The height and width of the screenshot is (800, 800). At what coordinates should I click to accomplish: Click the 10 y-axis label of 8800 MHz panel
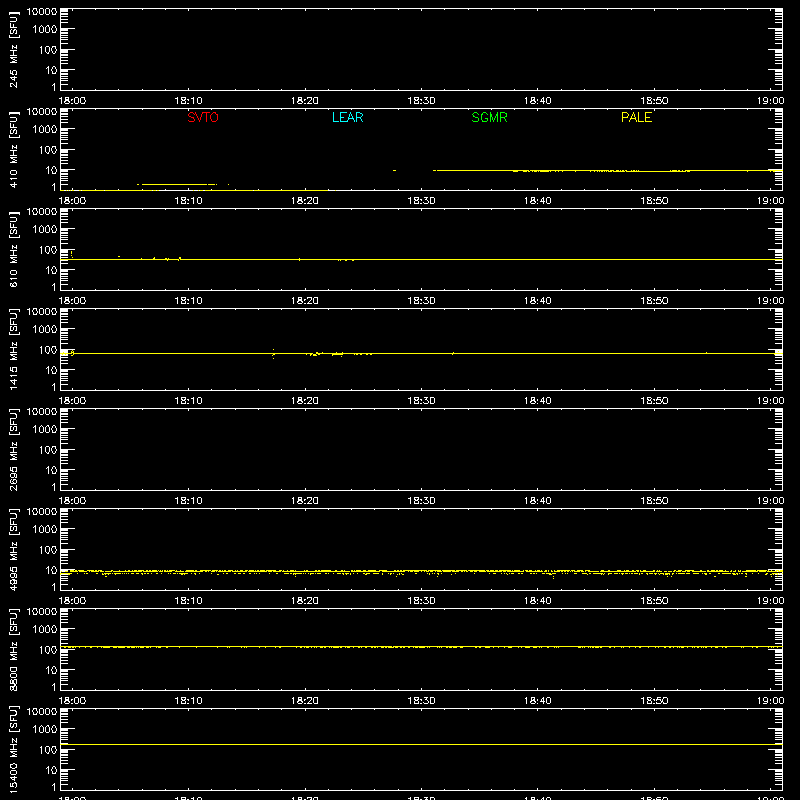(x=51, y=670)
